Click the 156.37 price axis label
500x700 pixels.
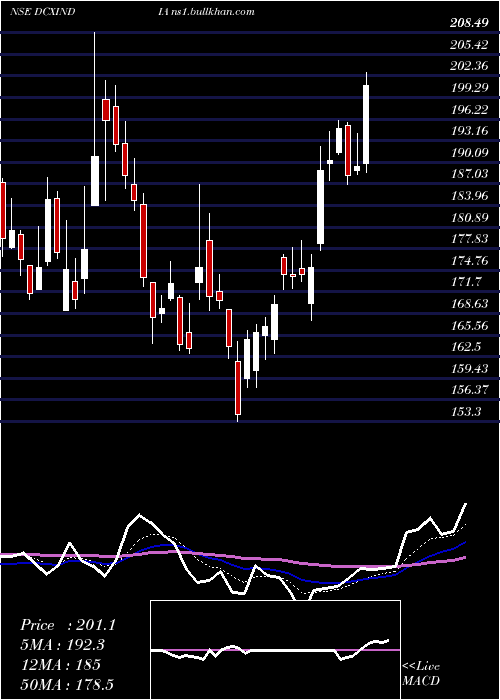click(469, 390)
